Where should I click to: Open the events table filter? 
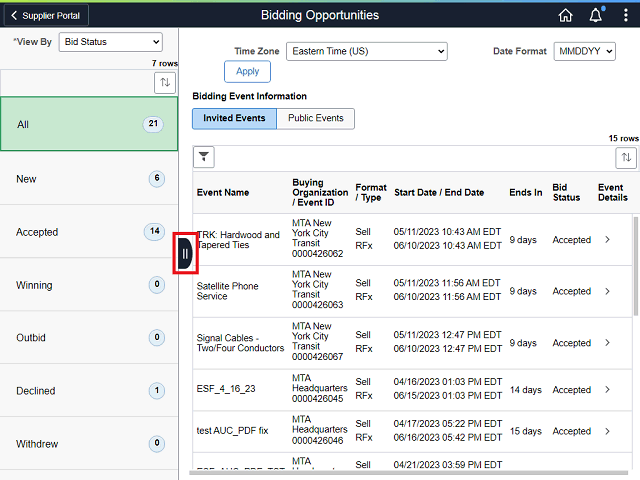tap(204, 157)
